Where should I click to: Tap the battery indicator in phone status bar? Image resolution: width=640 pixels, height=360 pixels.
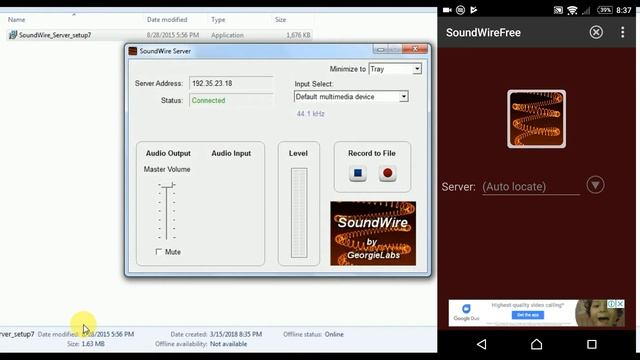coord(605,10)
